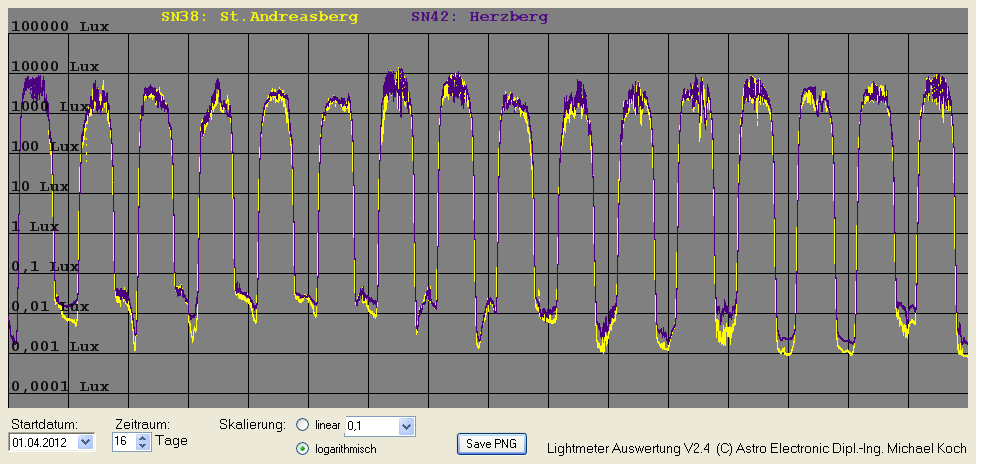Click the linear scale value field 0,1
Viewport: 981px width, 476px height.
coord(372,427)
